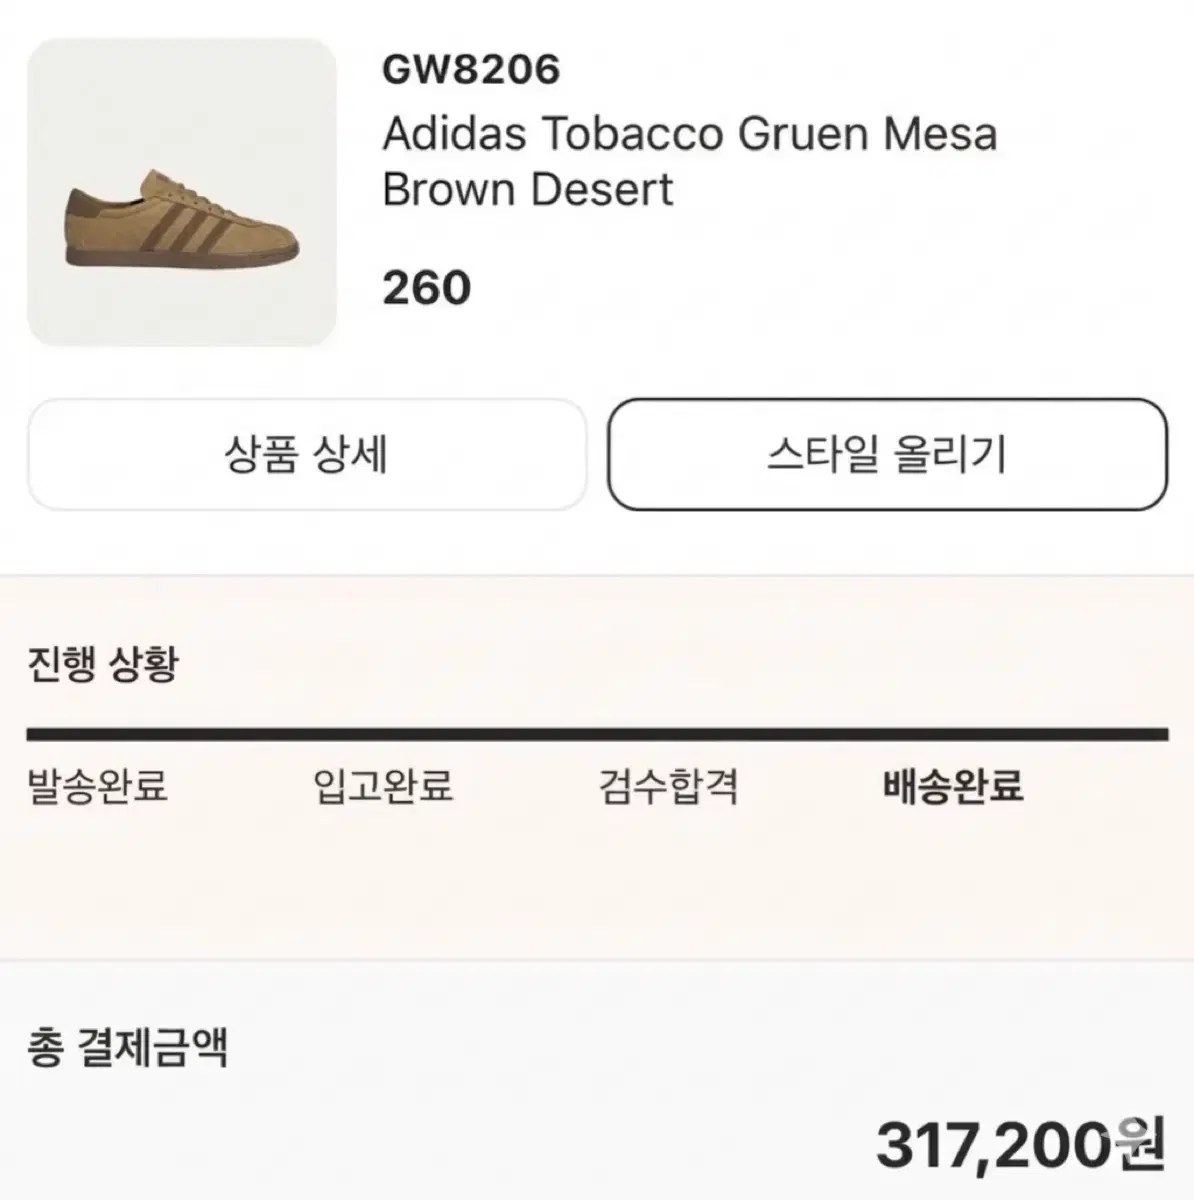Tap the size 260 label

tap(426, 288)
